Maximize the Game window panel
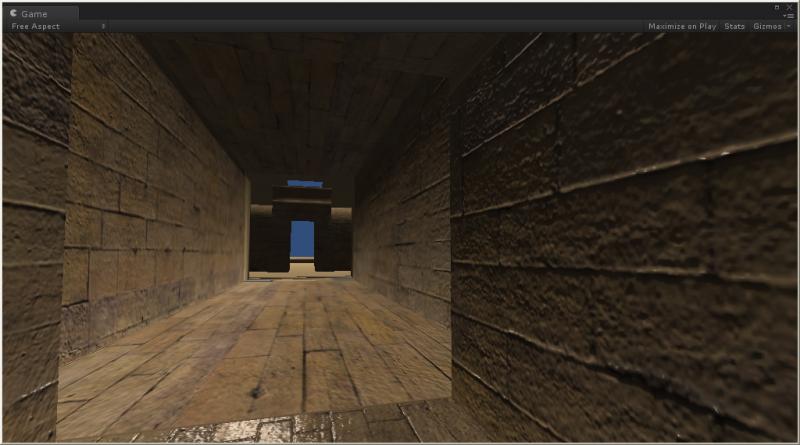The width and height of the screenshot is (800, 445). [x=777, y=8]
